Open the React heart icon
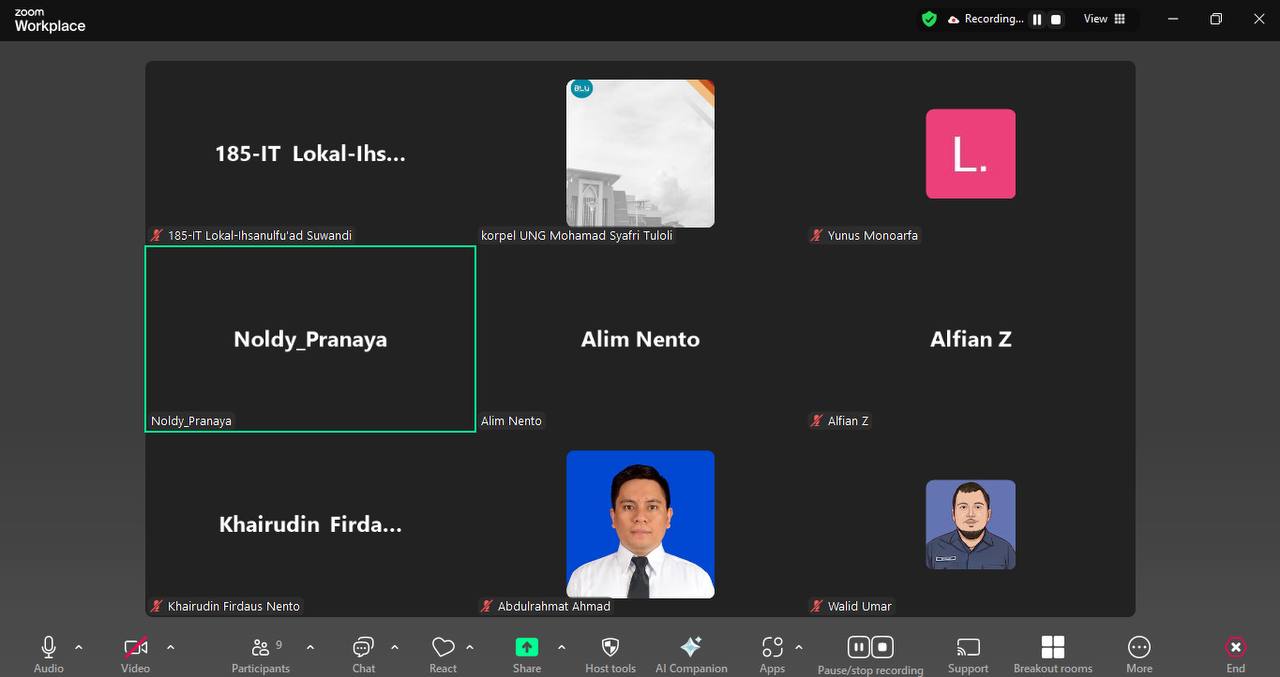The height and width of the screenshot is (677, 1280). pyautogui.click(x=443, y=647)
